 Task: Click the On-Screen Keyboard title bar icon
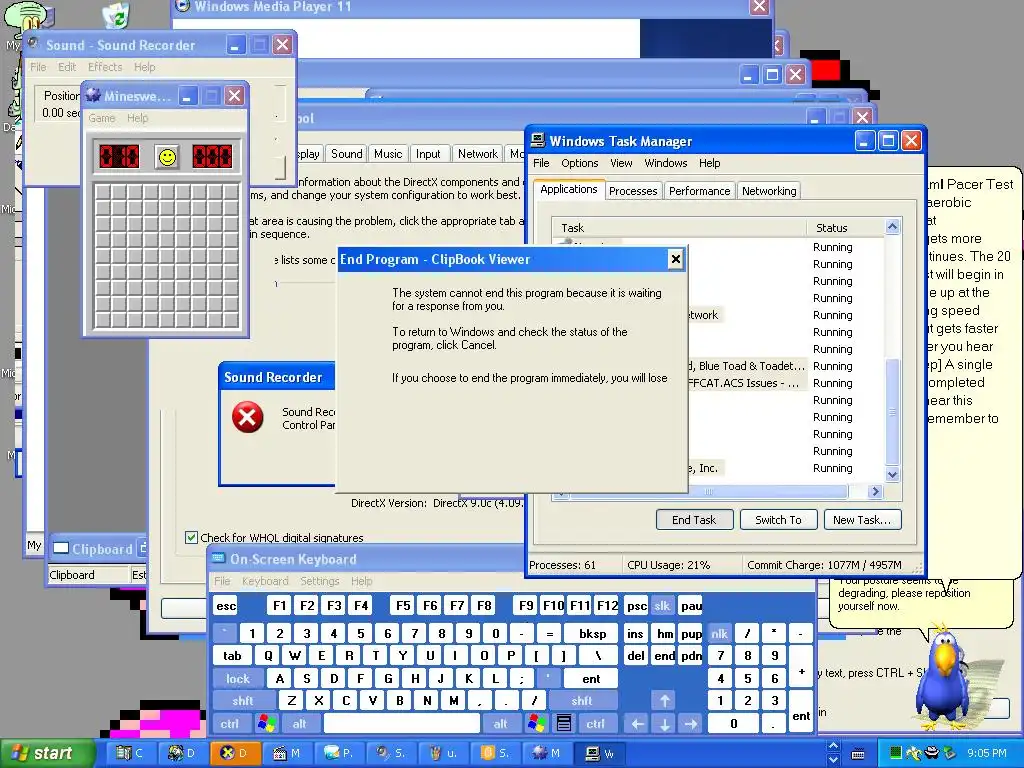(219, 558)
